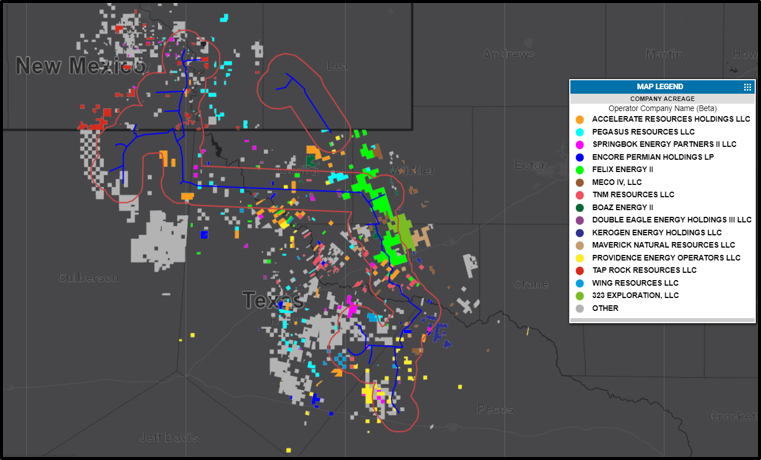
Task: Click the OTHER gray legend swatch
Action: (x=579, y=309)
